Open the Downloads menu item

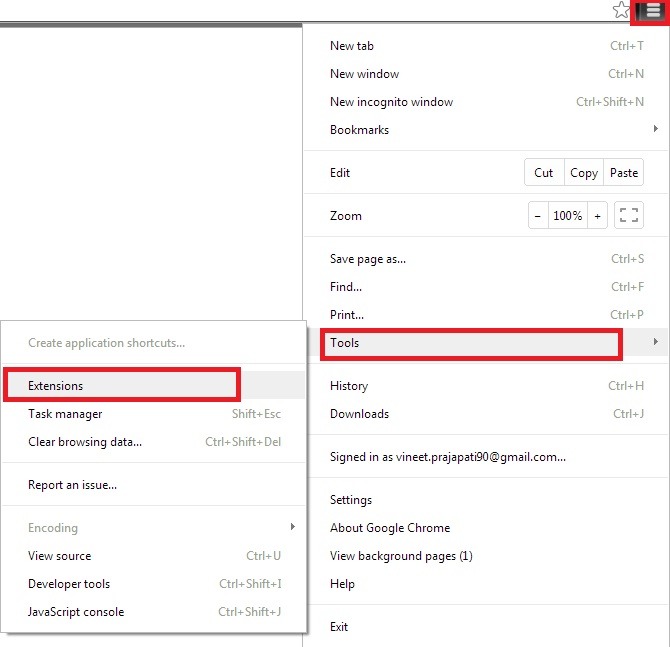(359, 414)
